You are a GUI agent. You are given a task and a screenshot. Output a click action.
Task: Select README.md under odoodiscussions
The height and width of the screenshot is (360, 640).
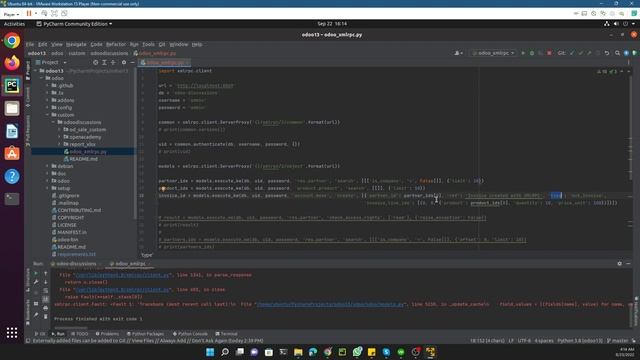click(x=83, y=159)
